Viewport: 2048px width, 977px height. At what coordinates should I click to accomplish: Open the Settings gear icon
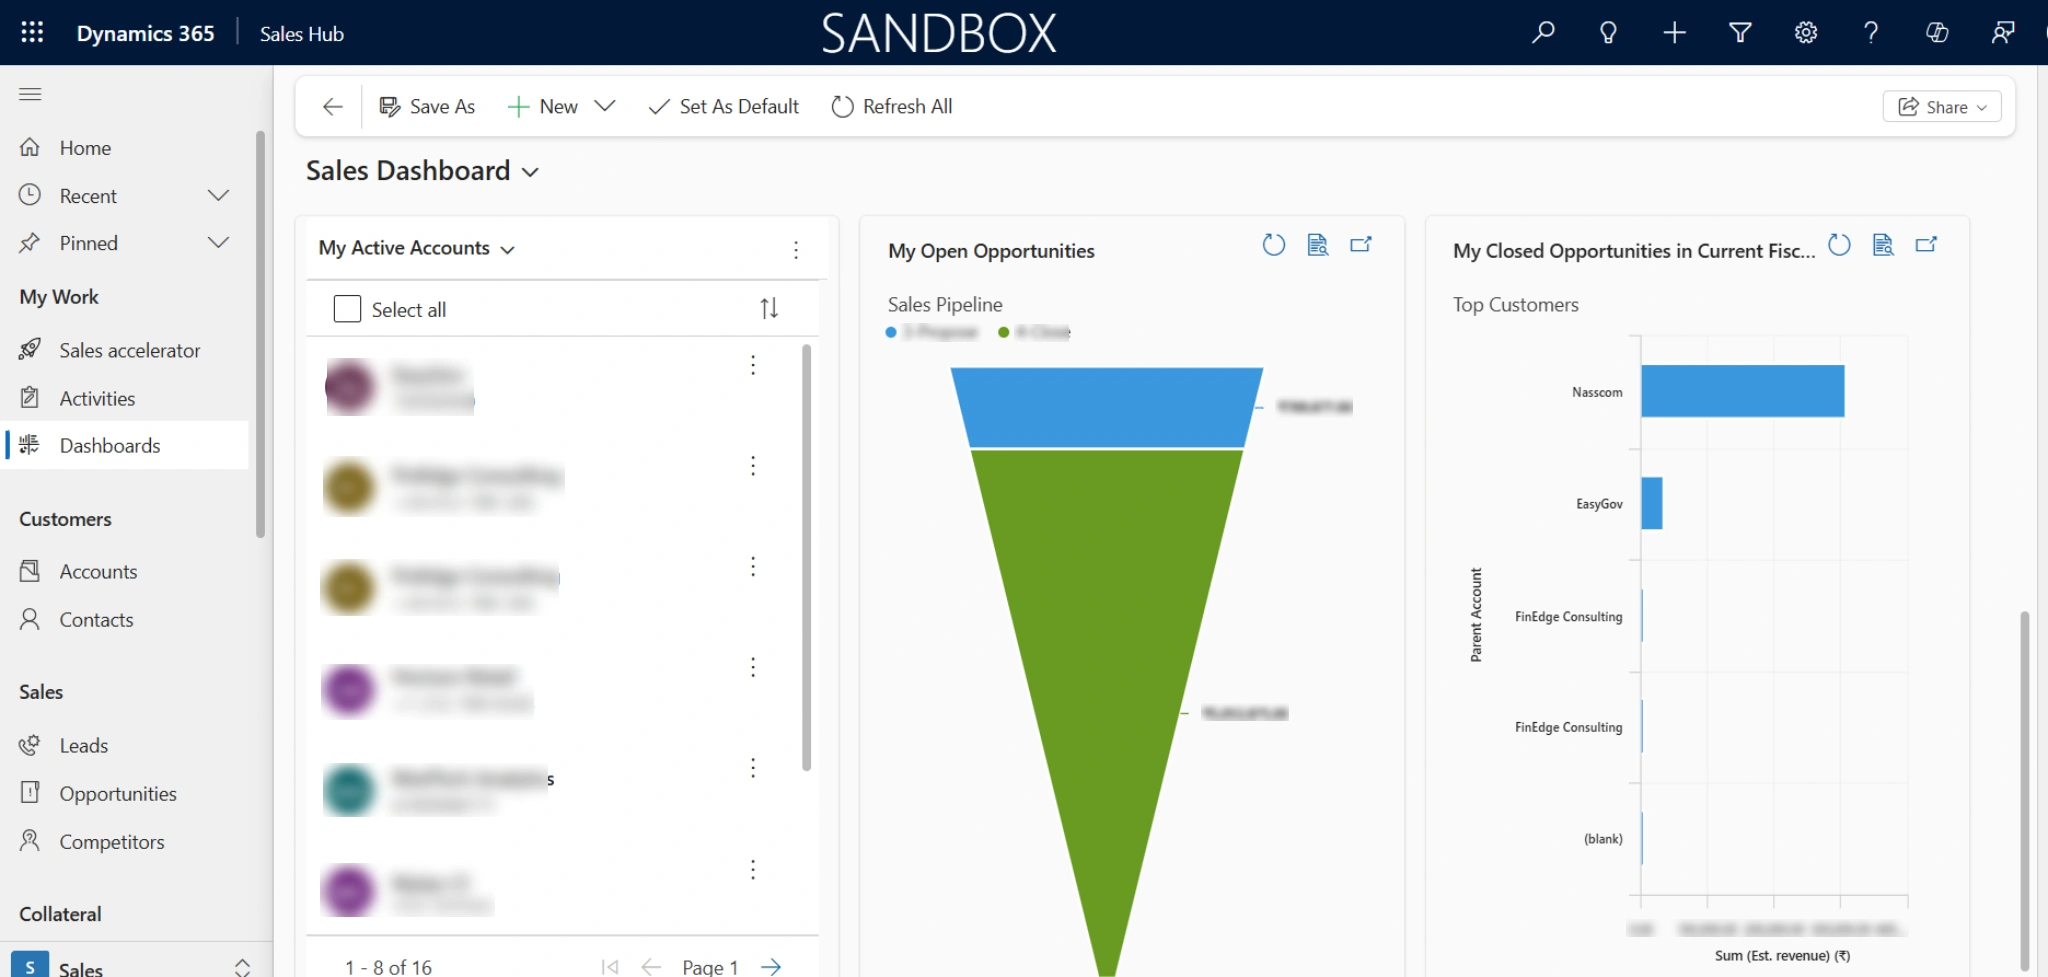point(1805,33)
